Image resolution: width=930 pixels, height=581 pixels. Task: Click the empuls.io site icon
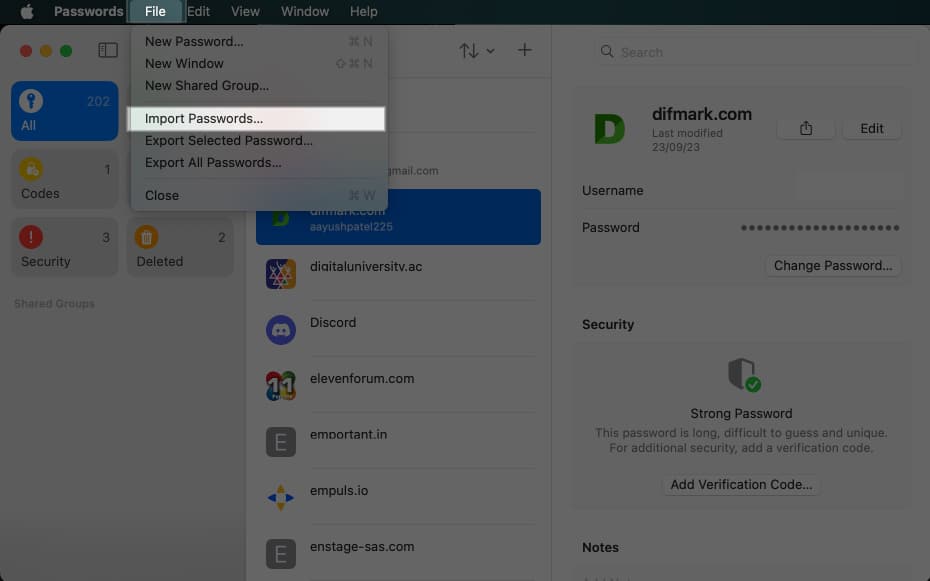click(x=281, y=497)
